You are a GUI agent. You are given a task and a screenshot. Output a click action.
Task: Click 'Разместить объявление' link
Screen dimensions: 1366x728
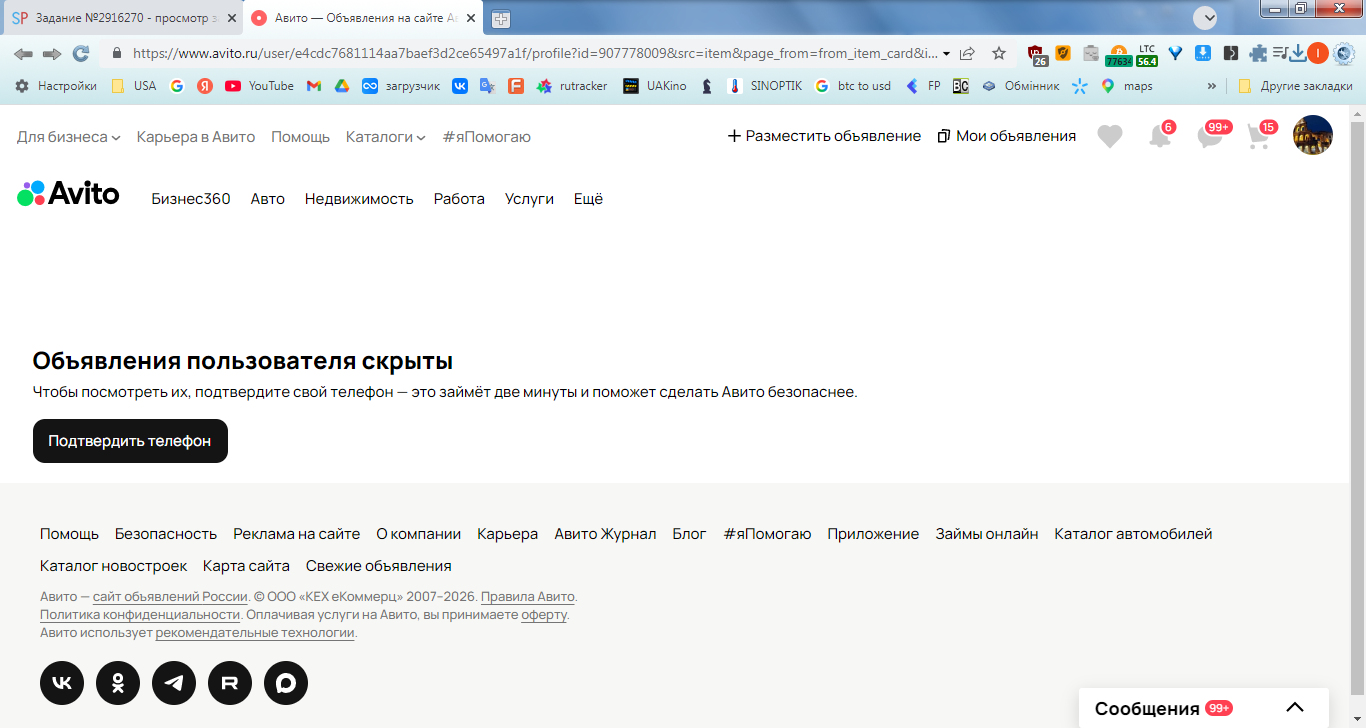coord(824,136)
